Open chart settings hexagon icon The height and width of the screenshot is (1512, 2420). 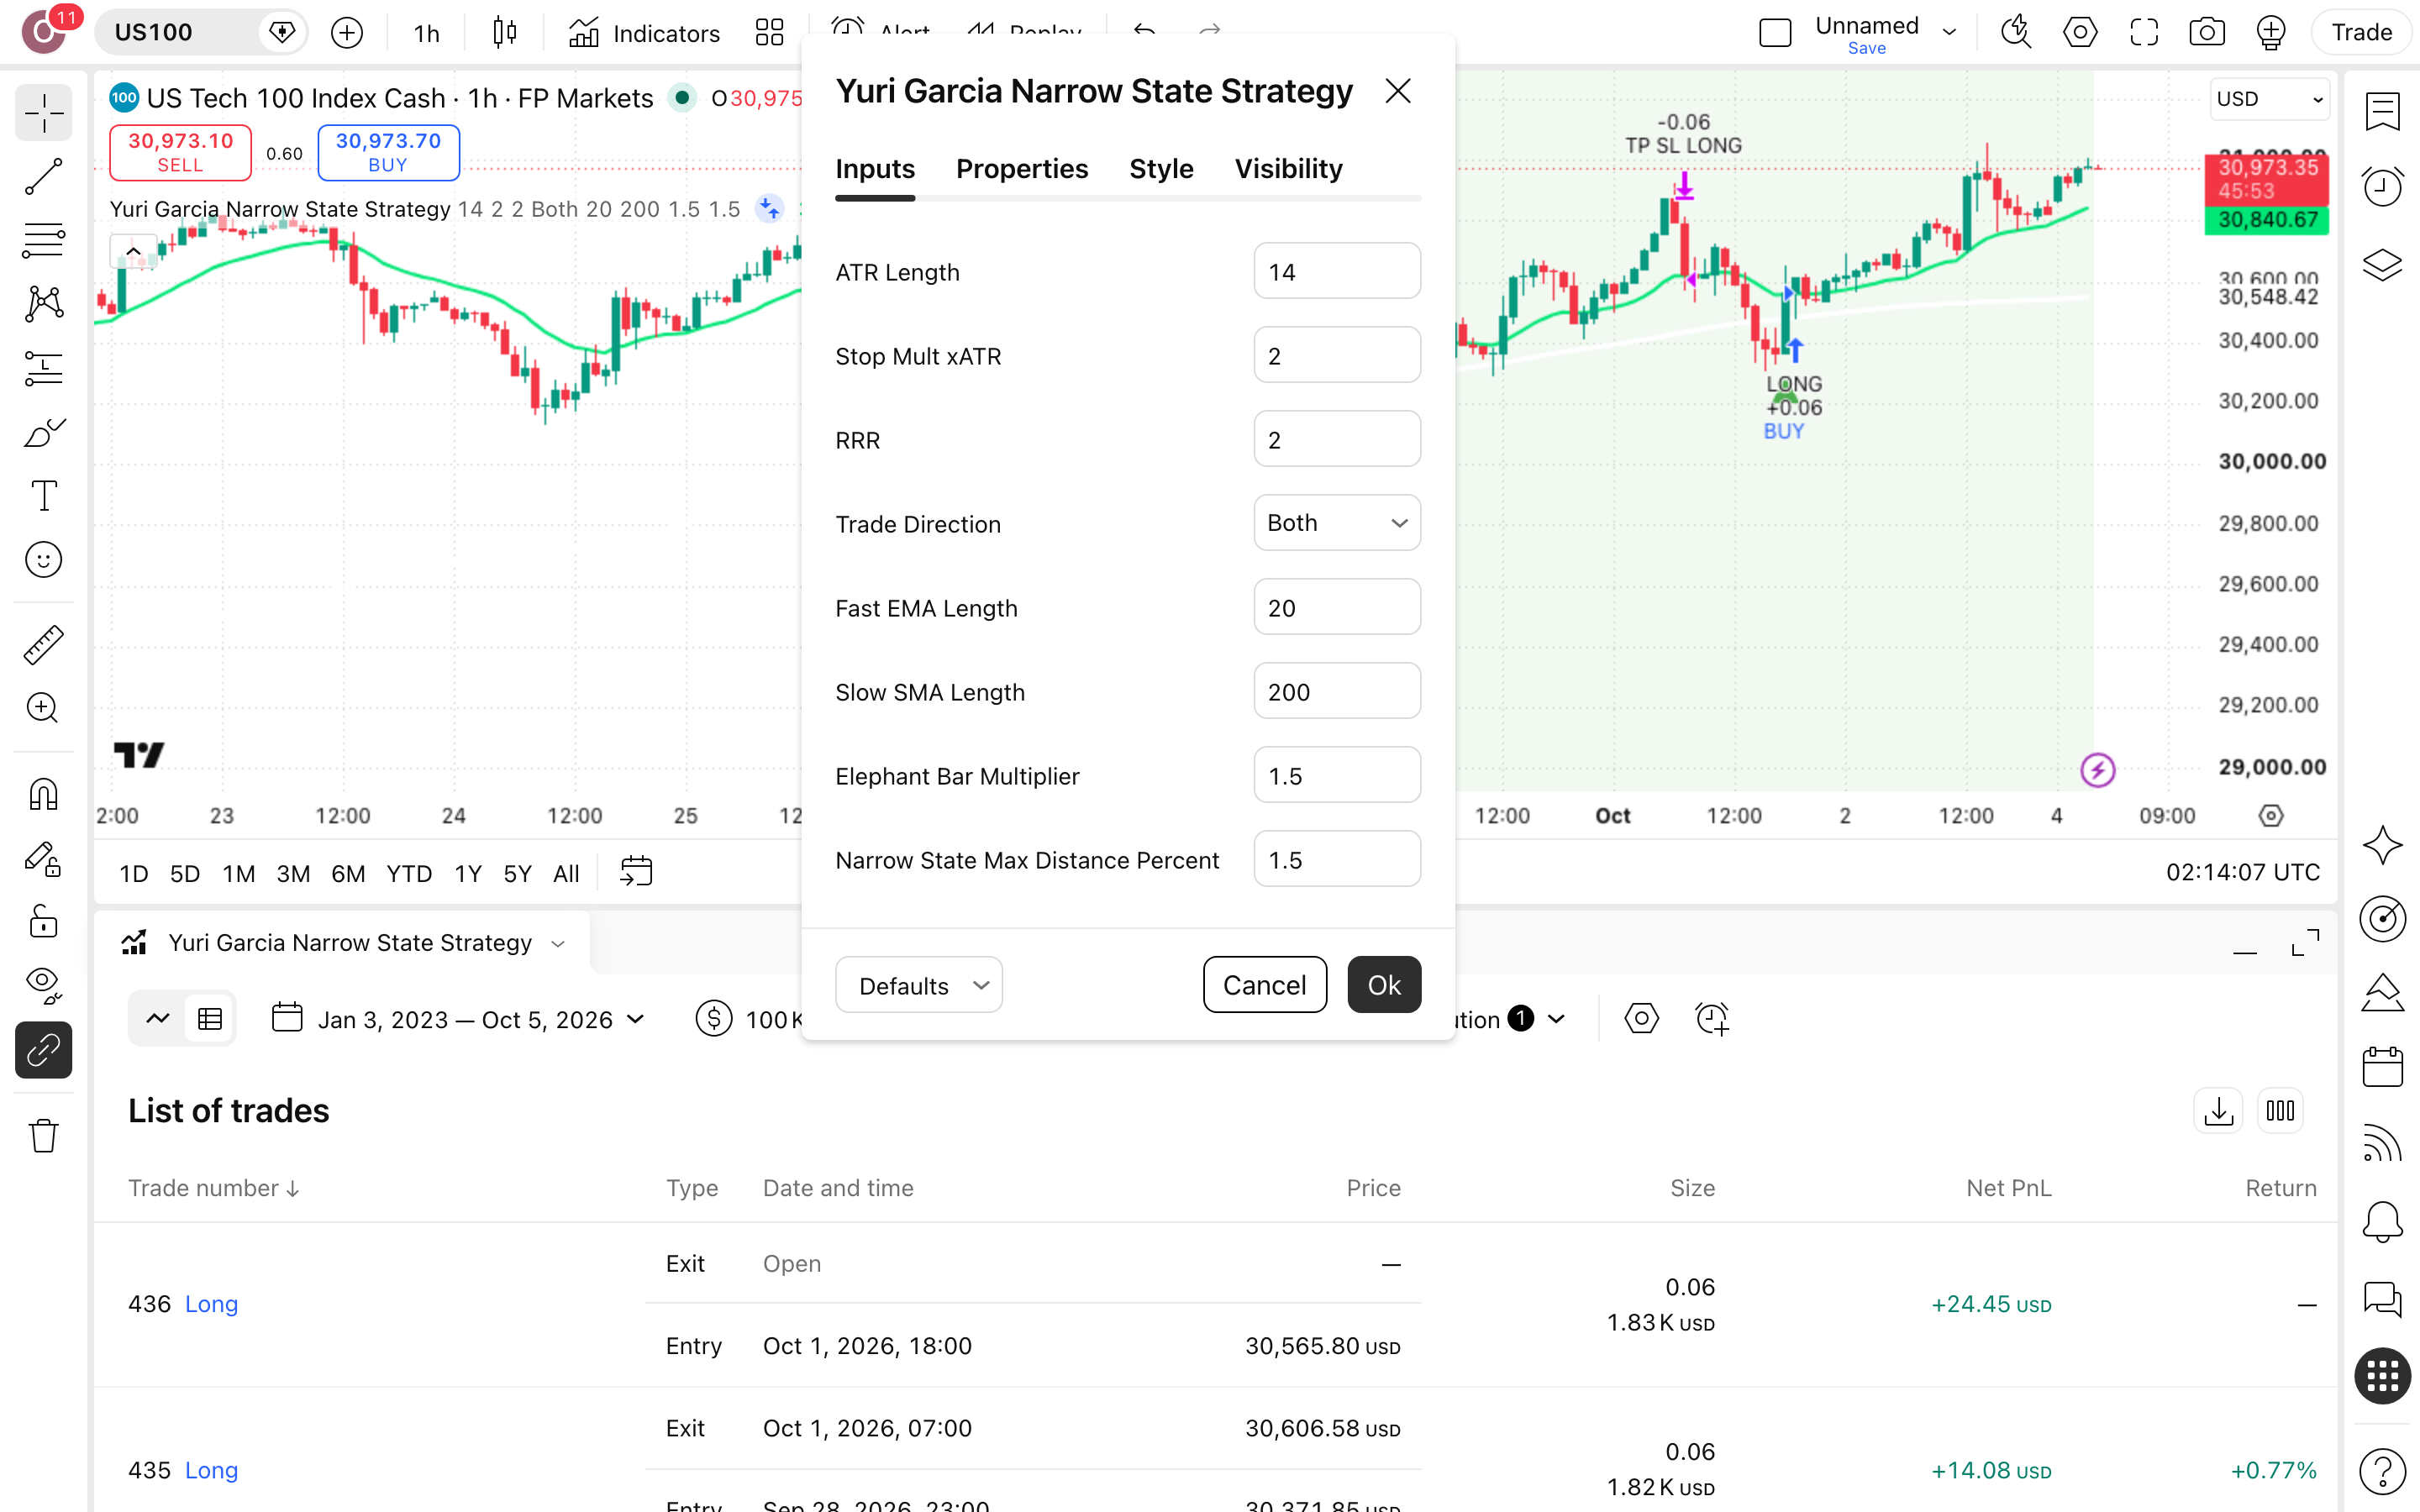click(x=2080, y=33)
